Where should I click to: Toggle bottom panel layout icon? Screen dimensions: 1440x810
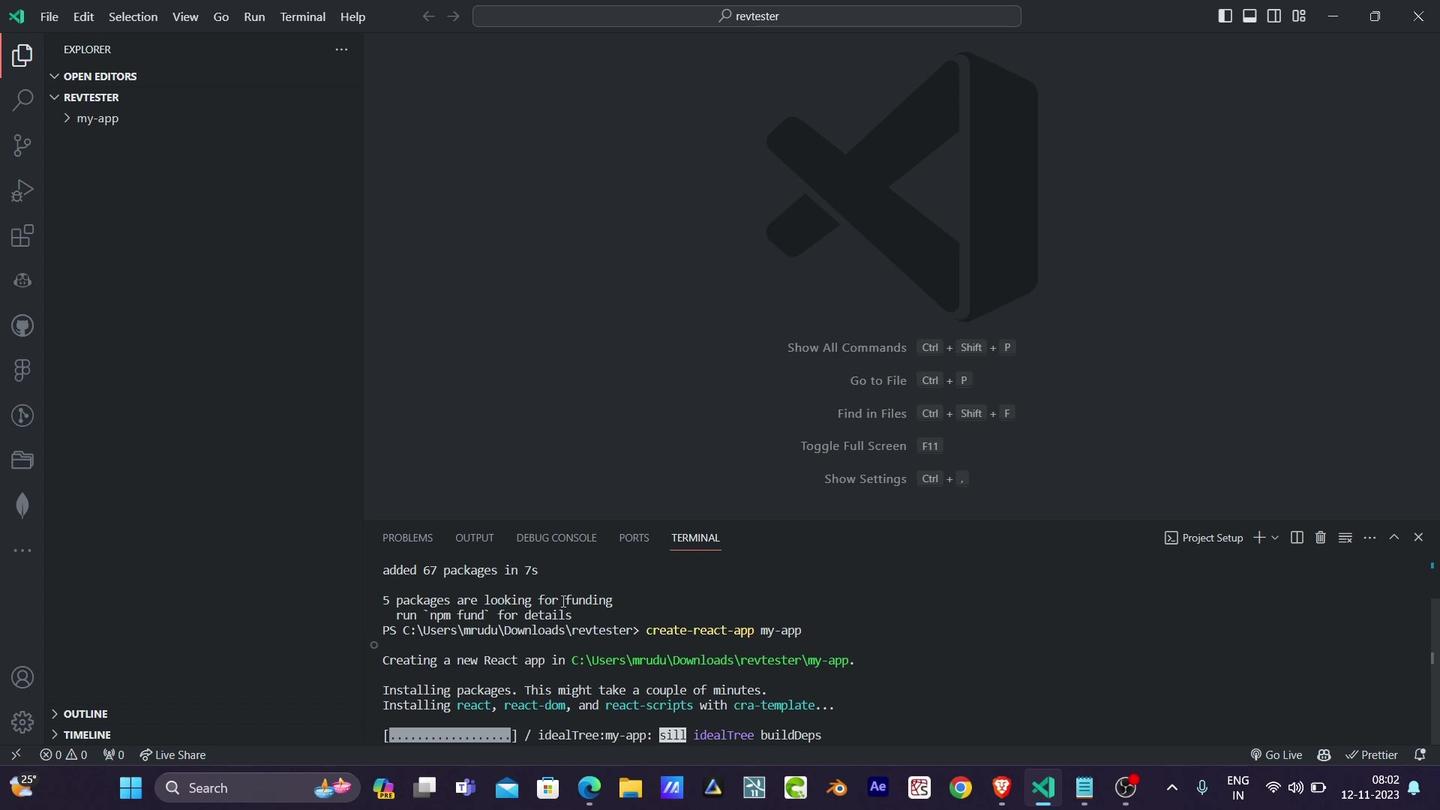1250,16
